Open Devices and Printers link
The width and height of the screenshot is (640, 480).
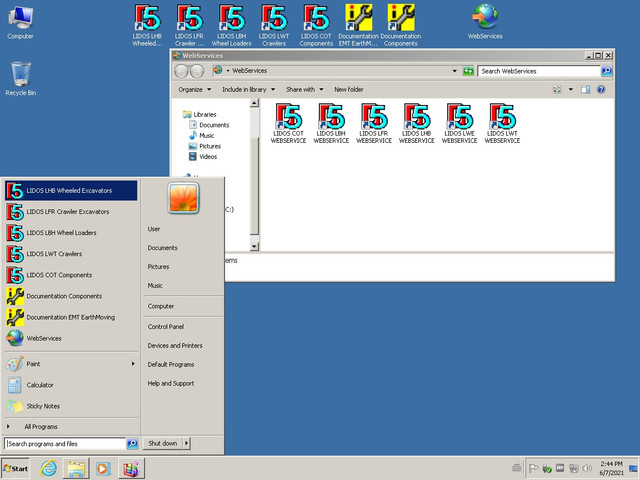click(175, 345)
